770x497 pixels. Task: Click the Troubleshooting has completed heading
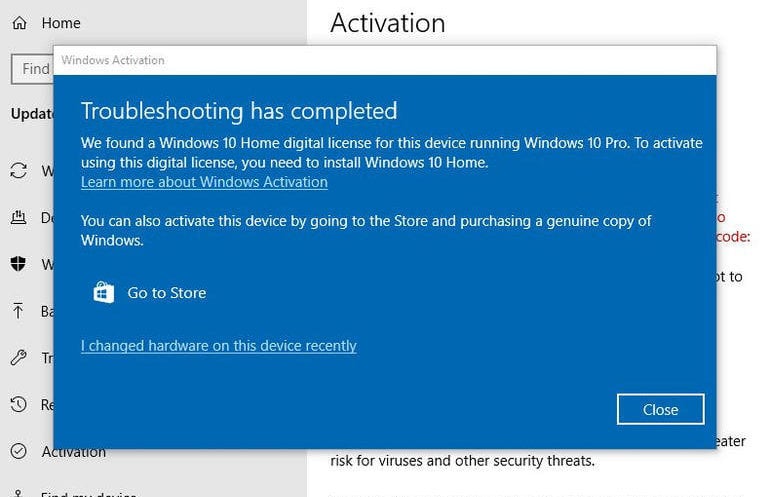click(239, 111)
